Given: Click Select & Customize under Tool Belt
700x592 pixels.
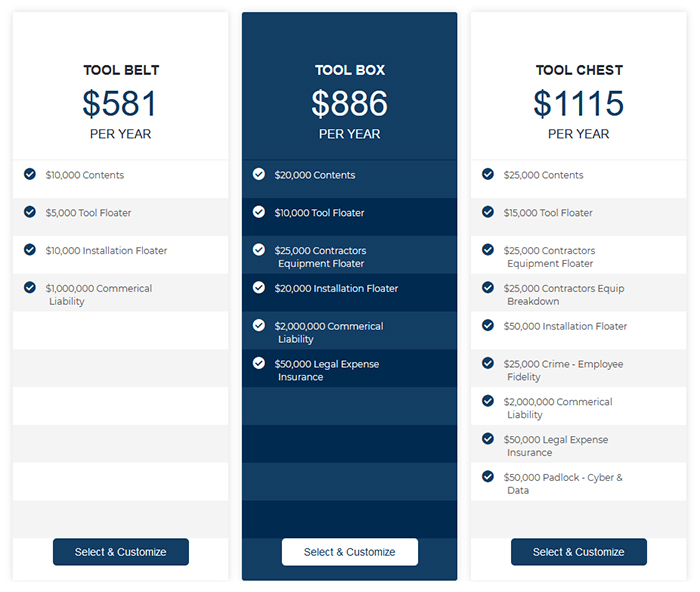Looking at the screenshot, I should [x=120, y=552].
